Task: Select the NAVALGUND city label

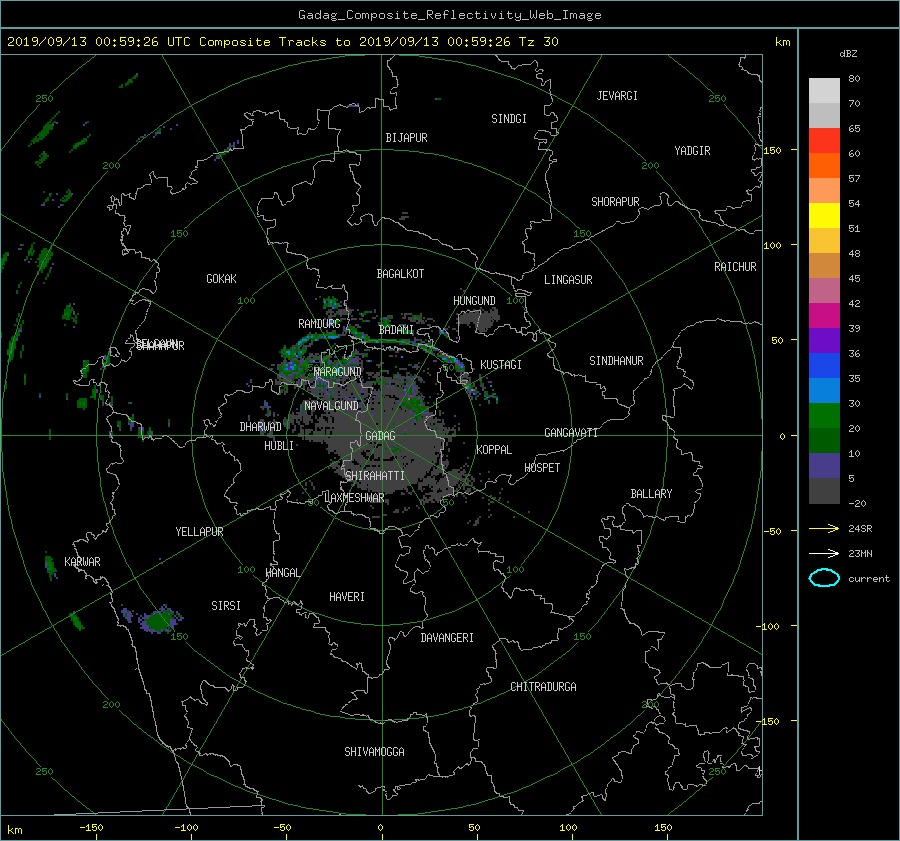Action: pos(331,406)
